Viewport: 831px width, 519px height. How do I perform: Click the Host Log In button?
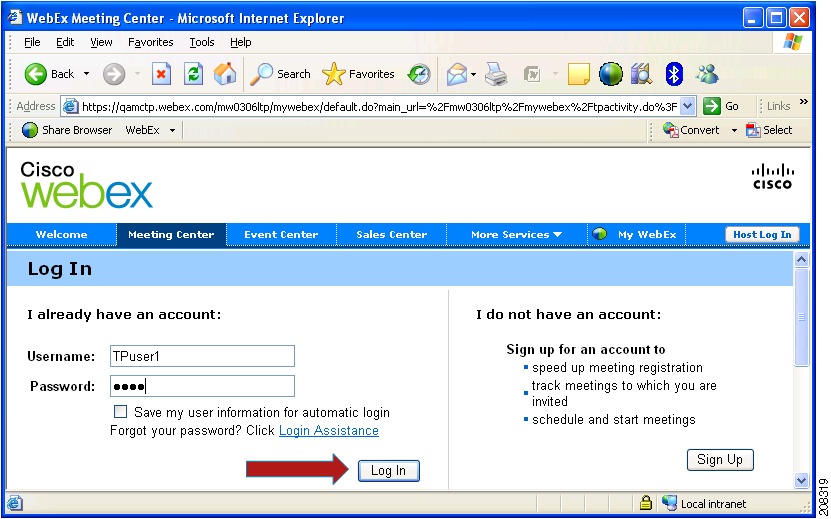click(x=762, y=234)
